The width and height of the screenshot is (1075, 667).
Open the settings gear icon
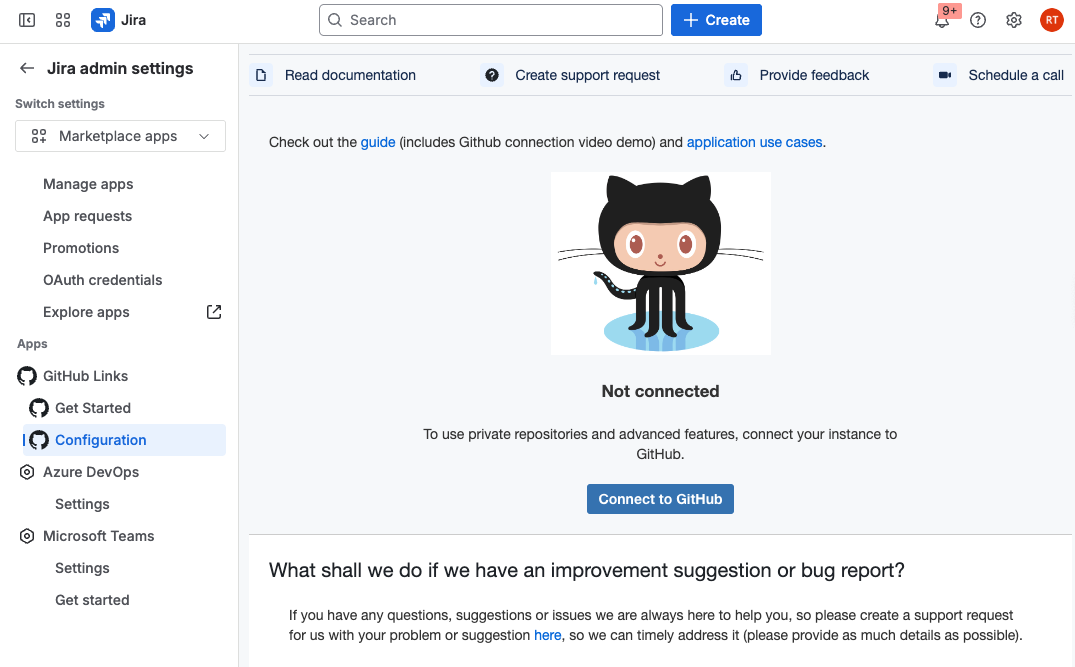coord(1014,20)
